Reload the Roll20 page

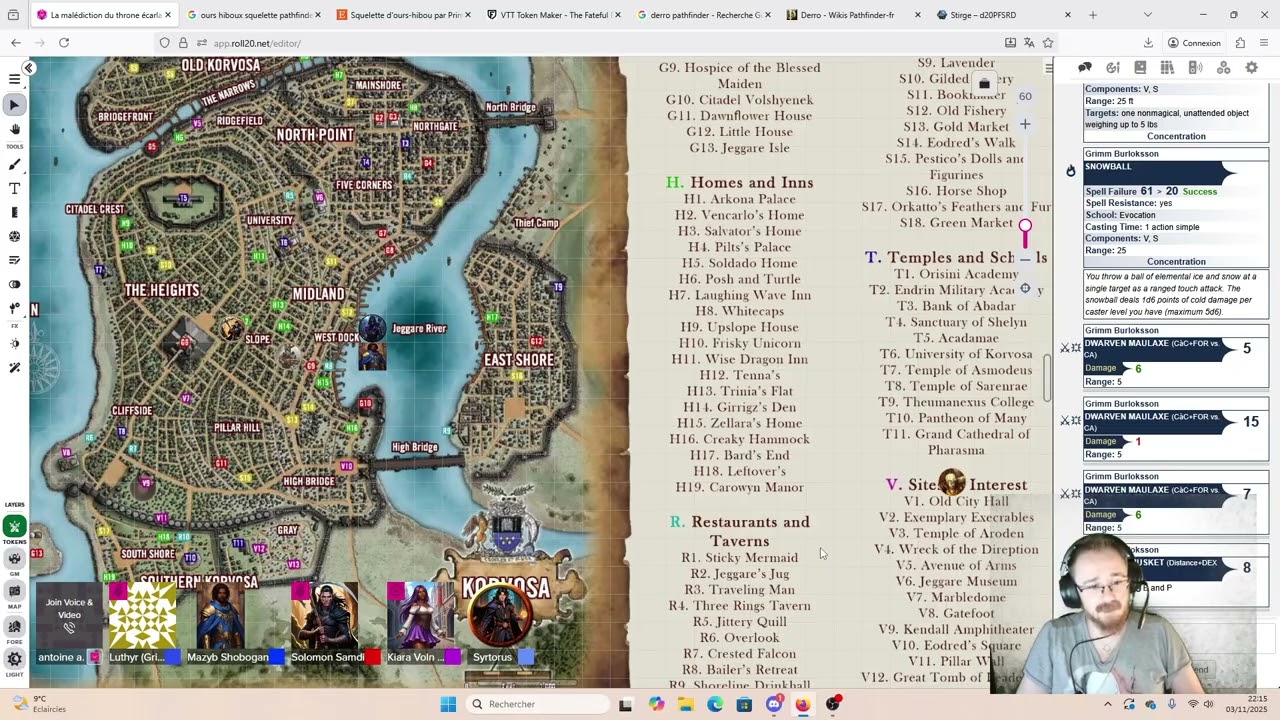click(64, 43)
